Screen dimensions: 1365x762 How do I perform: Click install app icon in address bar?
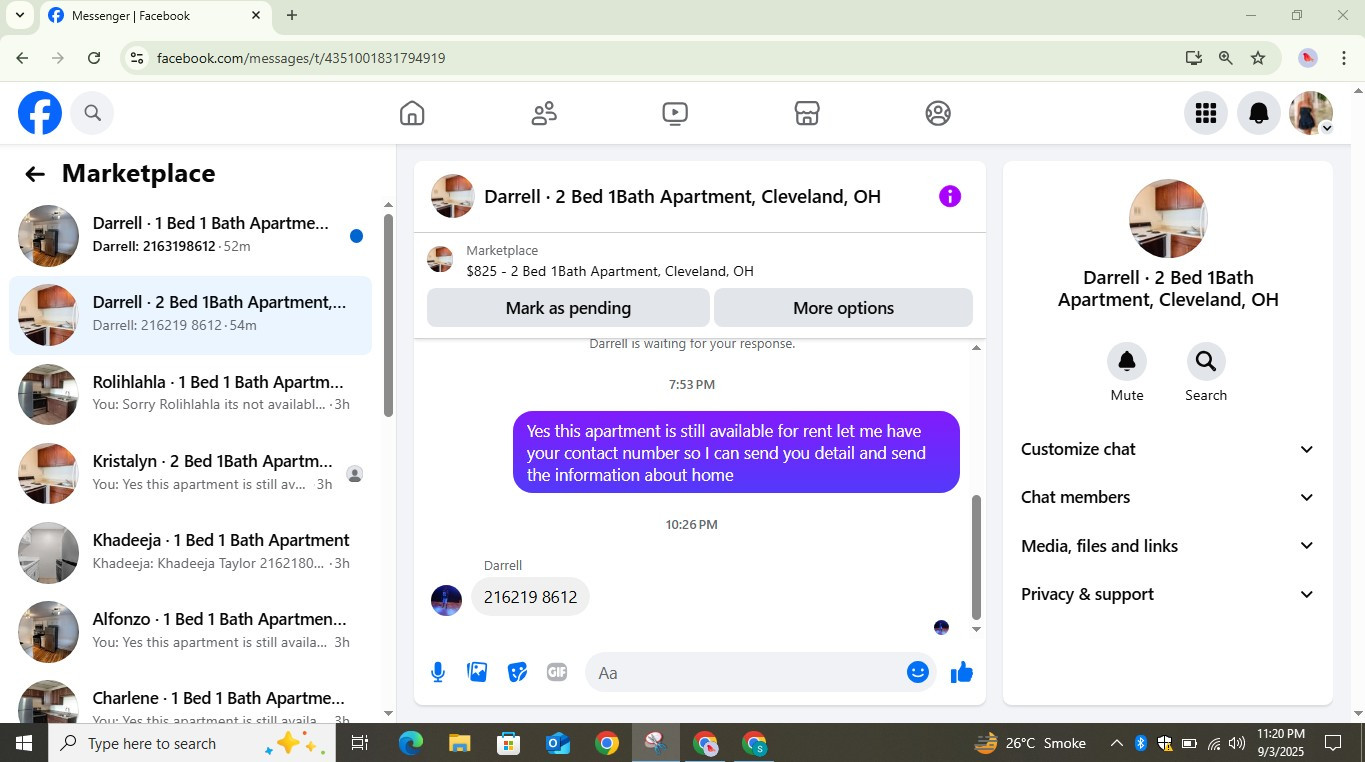click(1193, 58)
